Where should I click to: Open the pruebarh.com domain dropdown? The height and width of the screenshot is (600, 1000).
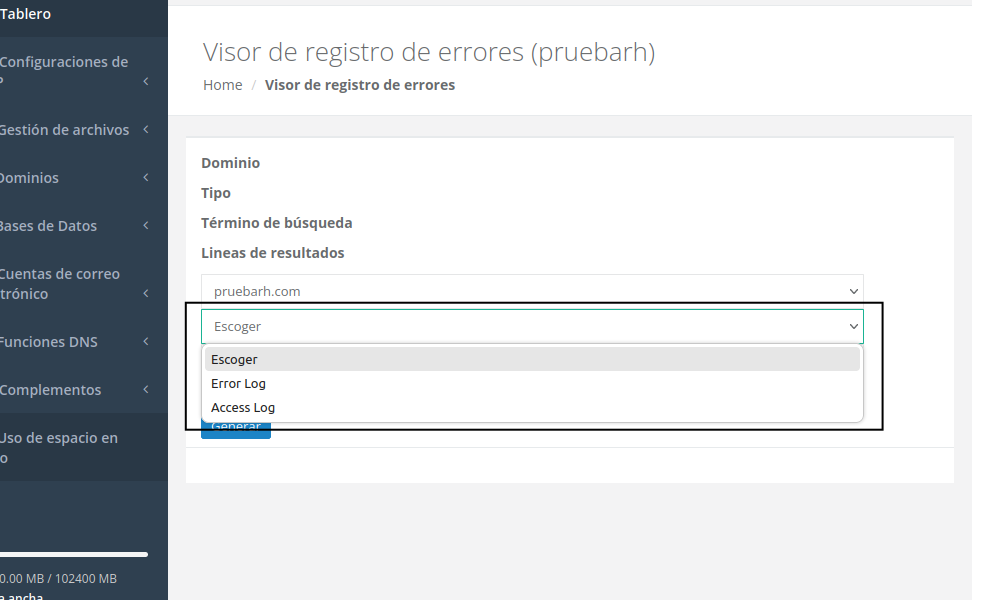click(x=532, y=291)
